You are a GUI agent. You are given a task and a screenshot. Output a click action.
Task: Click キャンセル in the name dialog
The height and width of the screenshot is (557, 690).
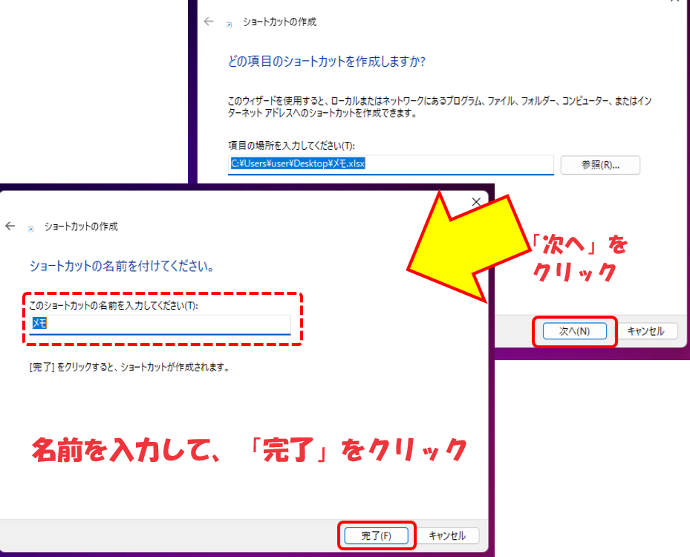coord(447,535)
